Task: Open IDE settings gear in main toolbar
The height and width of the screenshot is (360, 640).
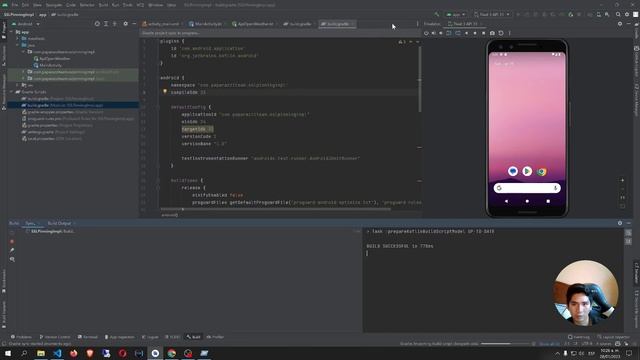Action: coord(627,14)
